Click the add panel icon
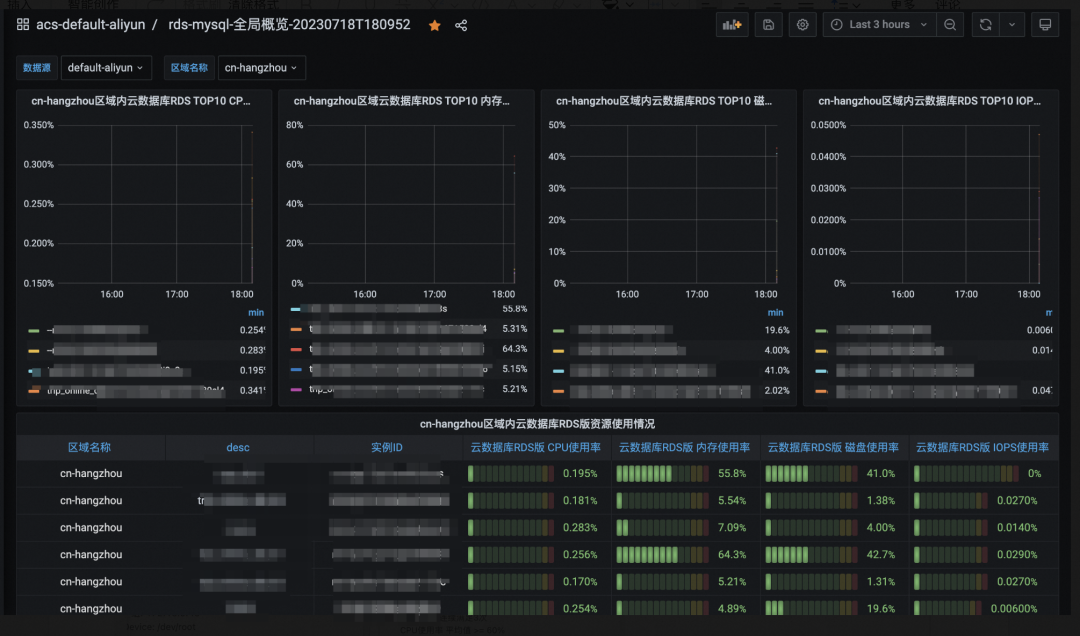 (731, 25)
